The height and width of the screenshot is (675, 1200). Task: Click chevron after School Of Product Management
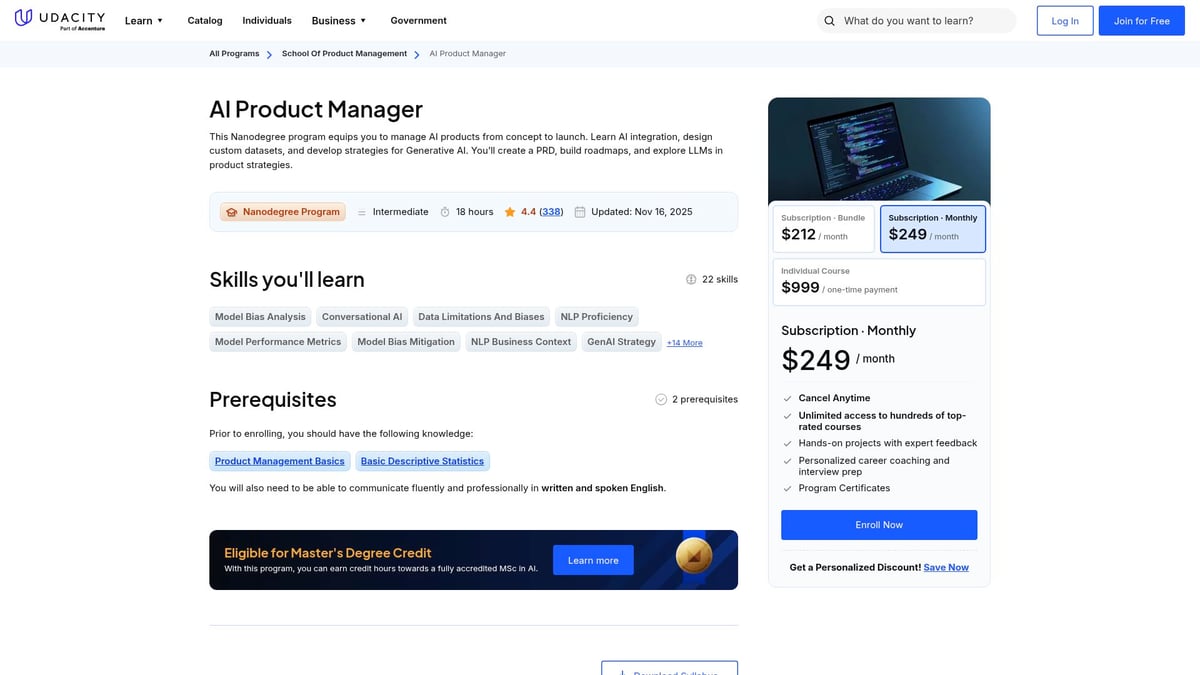click(x=417, y=54)
